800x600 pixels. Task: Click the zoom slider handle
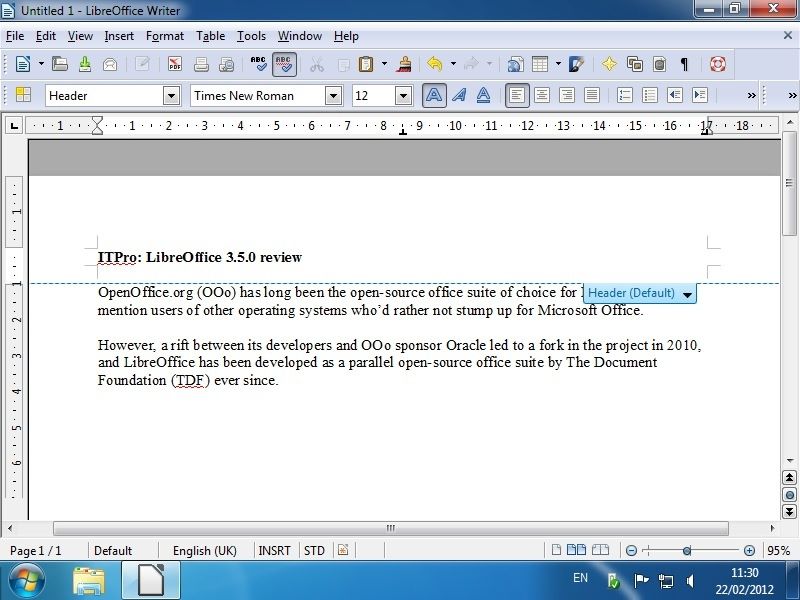(x=687, y=551)
